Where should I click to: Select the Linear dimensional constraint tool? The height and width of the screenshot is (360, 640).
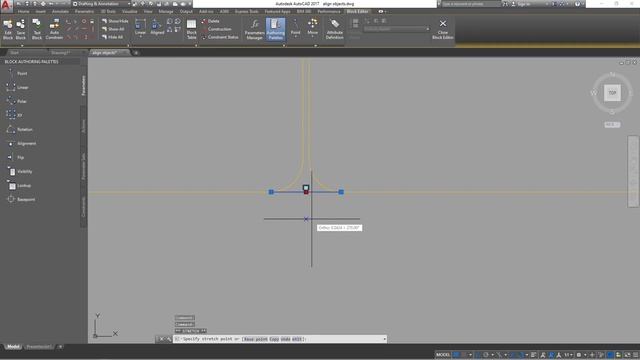(x=140, y=27)
